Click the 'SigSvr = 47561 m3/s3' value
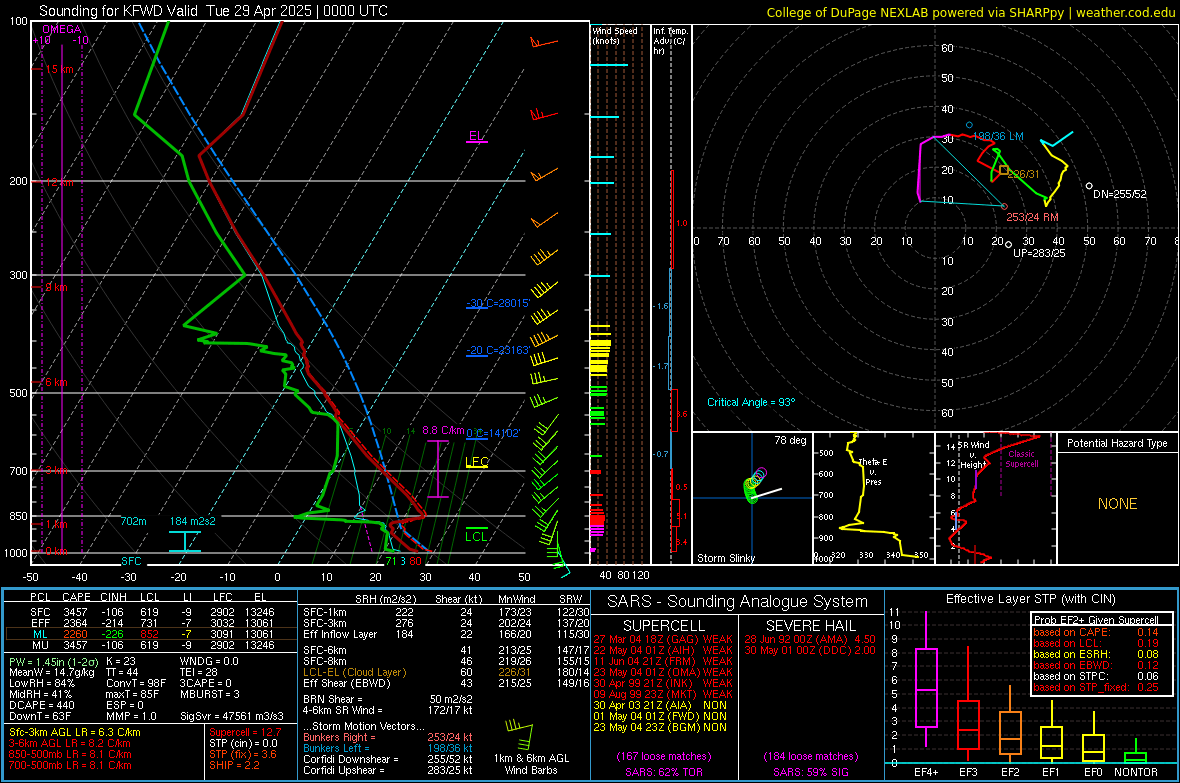Screen dimensions: 1180x783 232,716
